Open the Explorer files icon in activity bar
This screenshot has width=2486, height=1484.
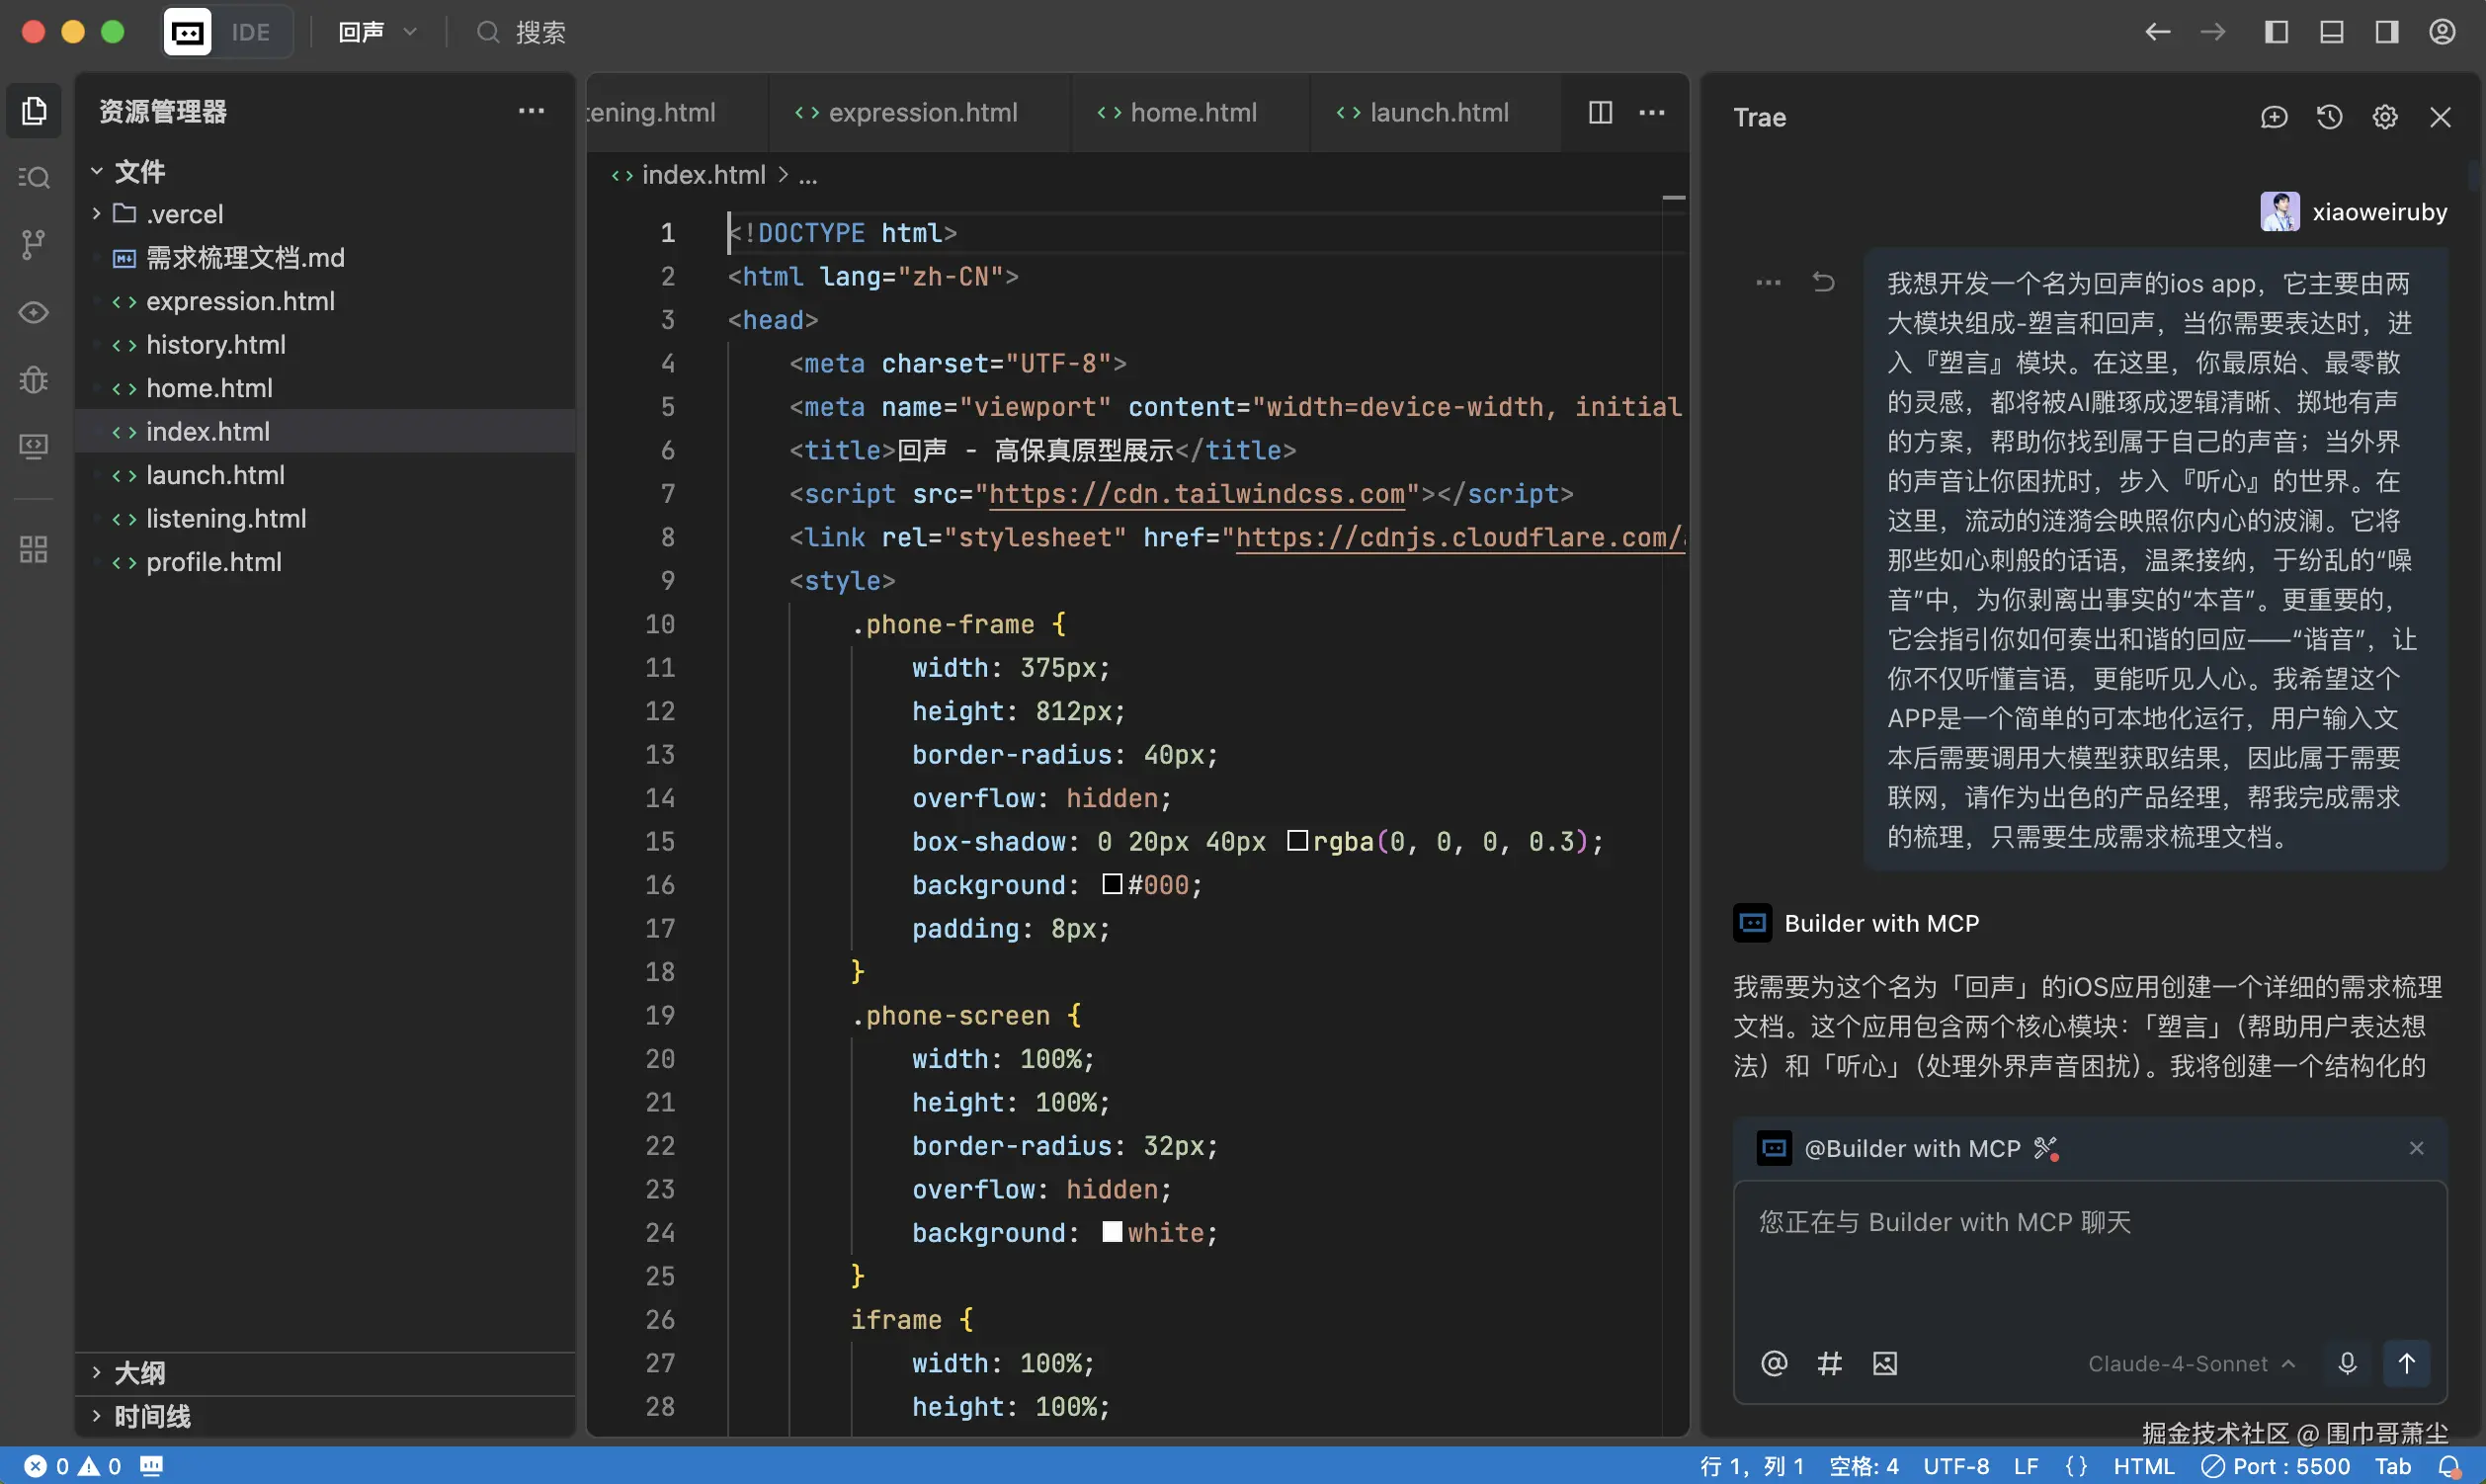click(34, 110)
